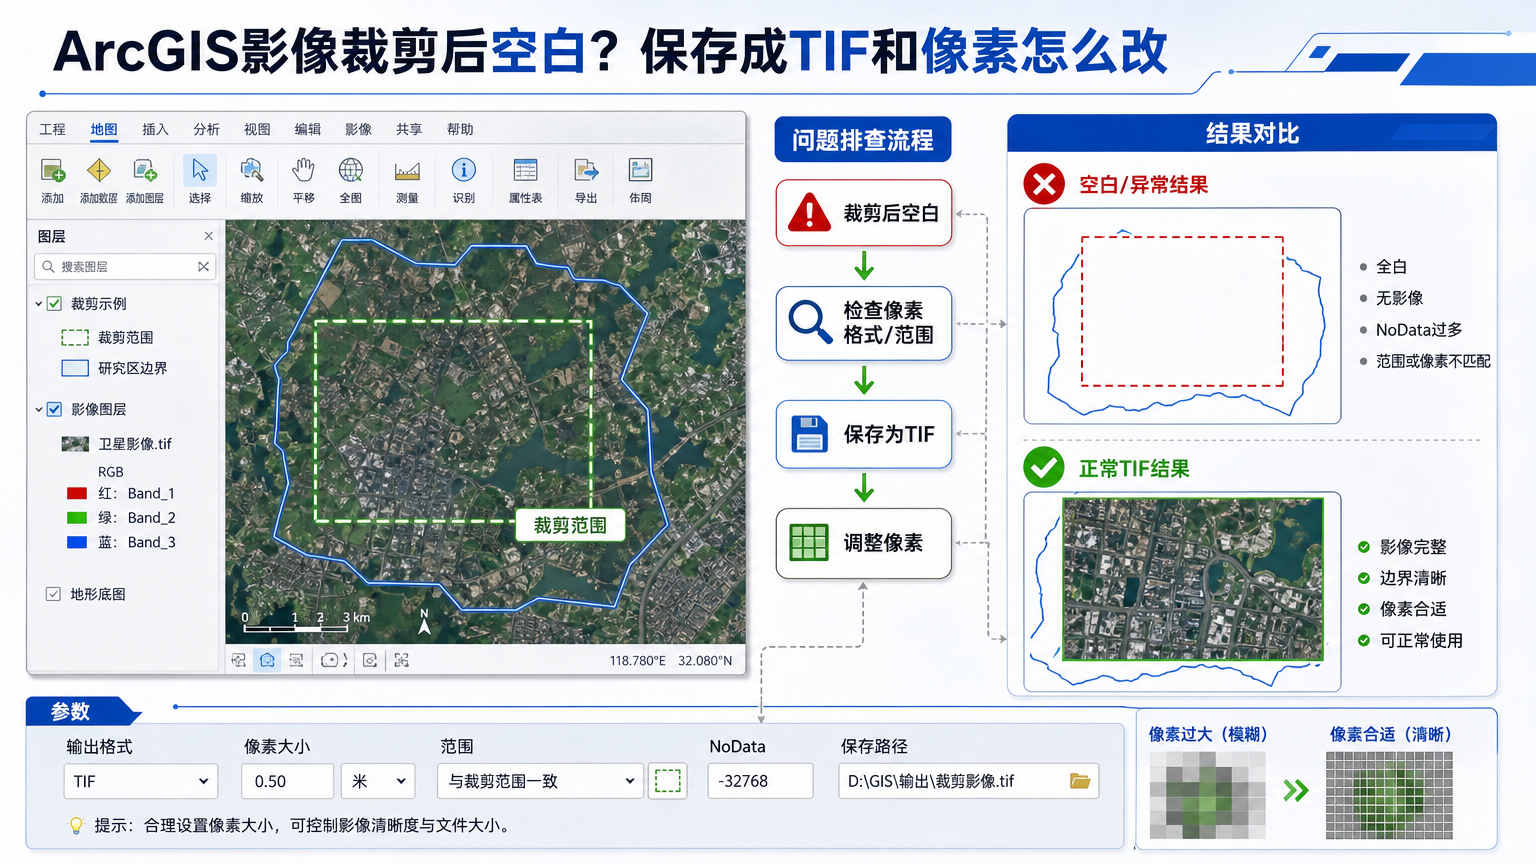1536x864 pixels.
Task: Open the 米 unit dropdown
Action: tap(378, 781)
